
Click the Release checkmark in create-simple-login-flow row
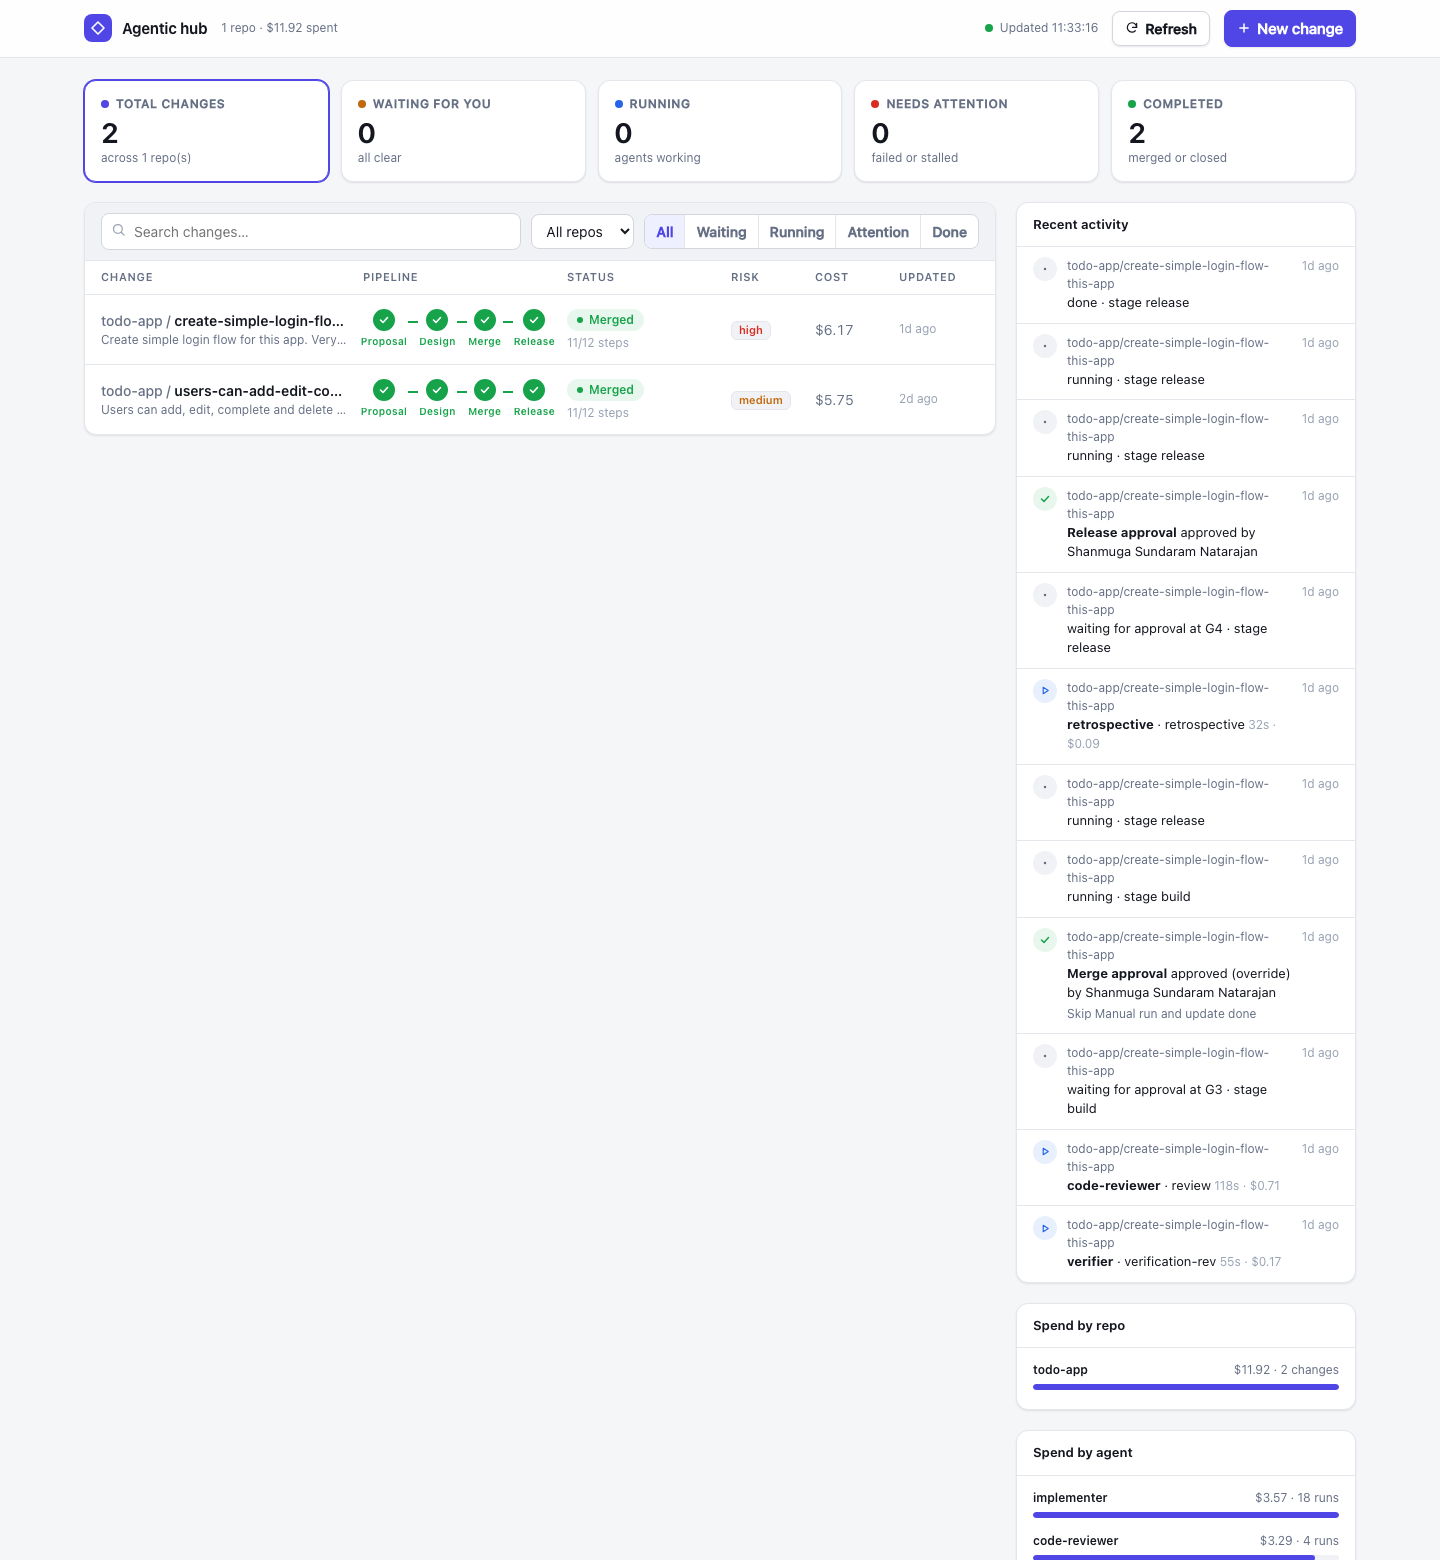(x=534, y=320)
